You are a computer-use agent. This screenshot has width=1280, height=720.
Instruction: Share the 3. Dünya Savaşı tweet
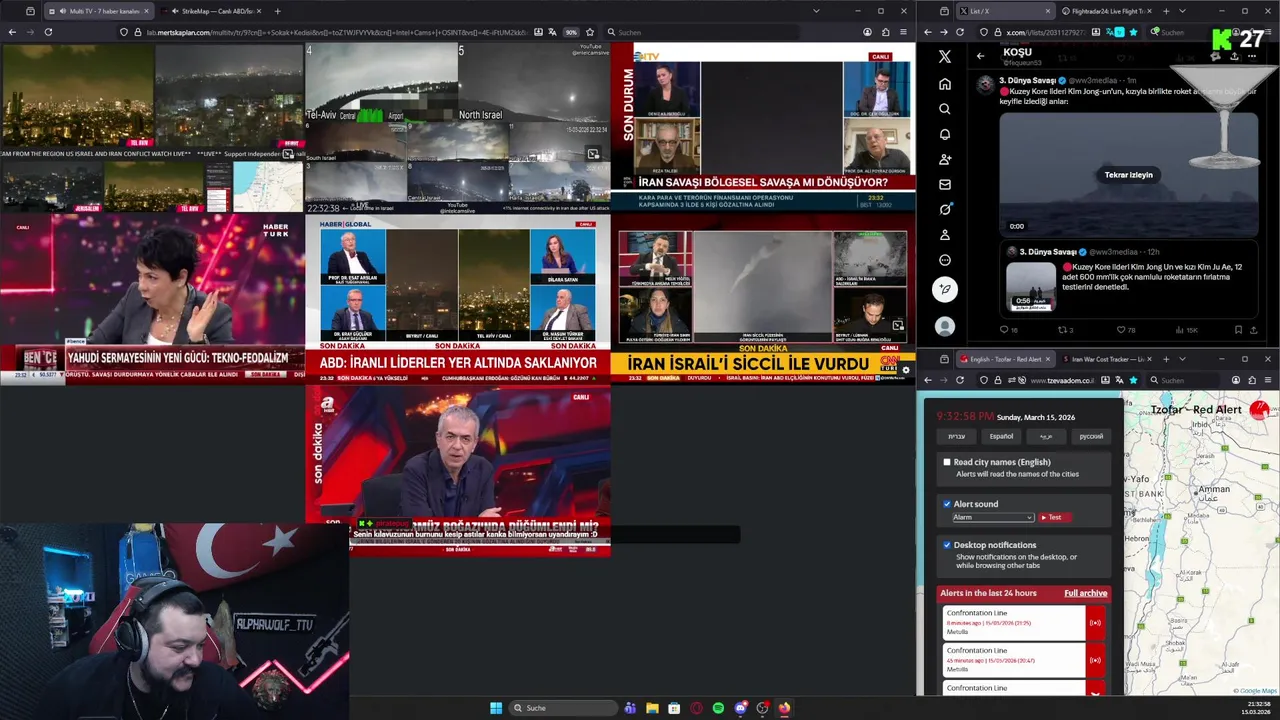pos(1253,330)
